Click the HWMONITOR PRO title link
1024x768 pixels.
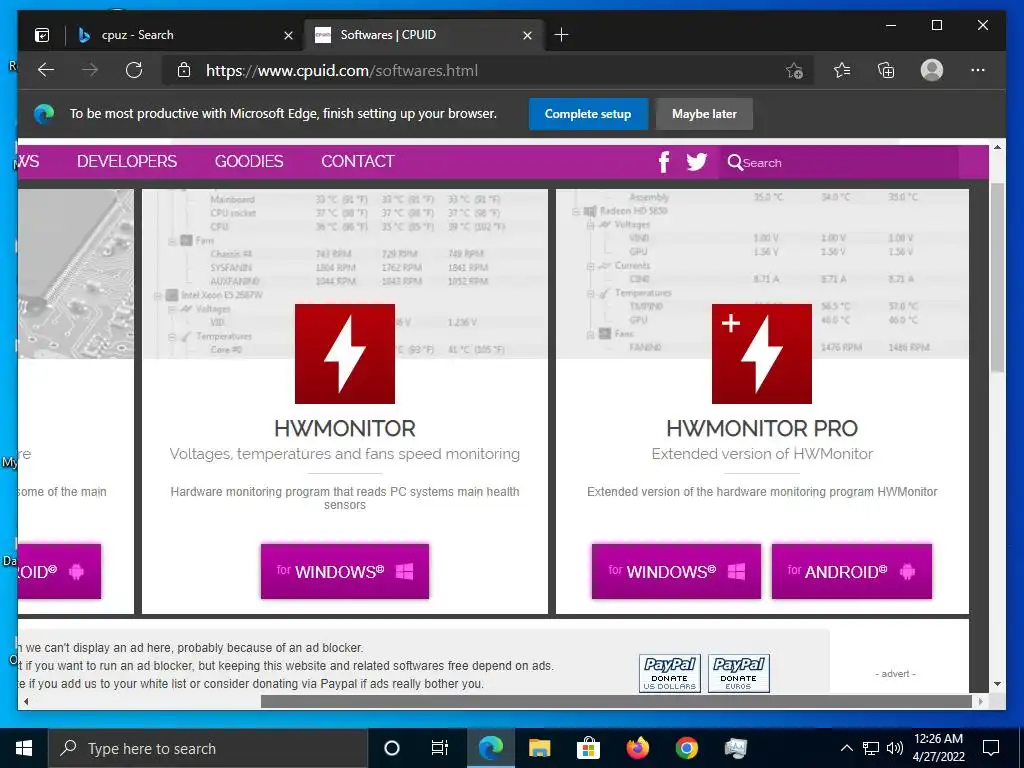tap(761, 428)
